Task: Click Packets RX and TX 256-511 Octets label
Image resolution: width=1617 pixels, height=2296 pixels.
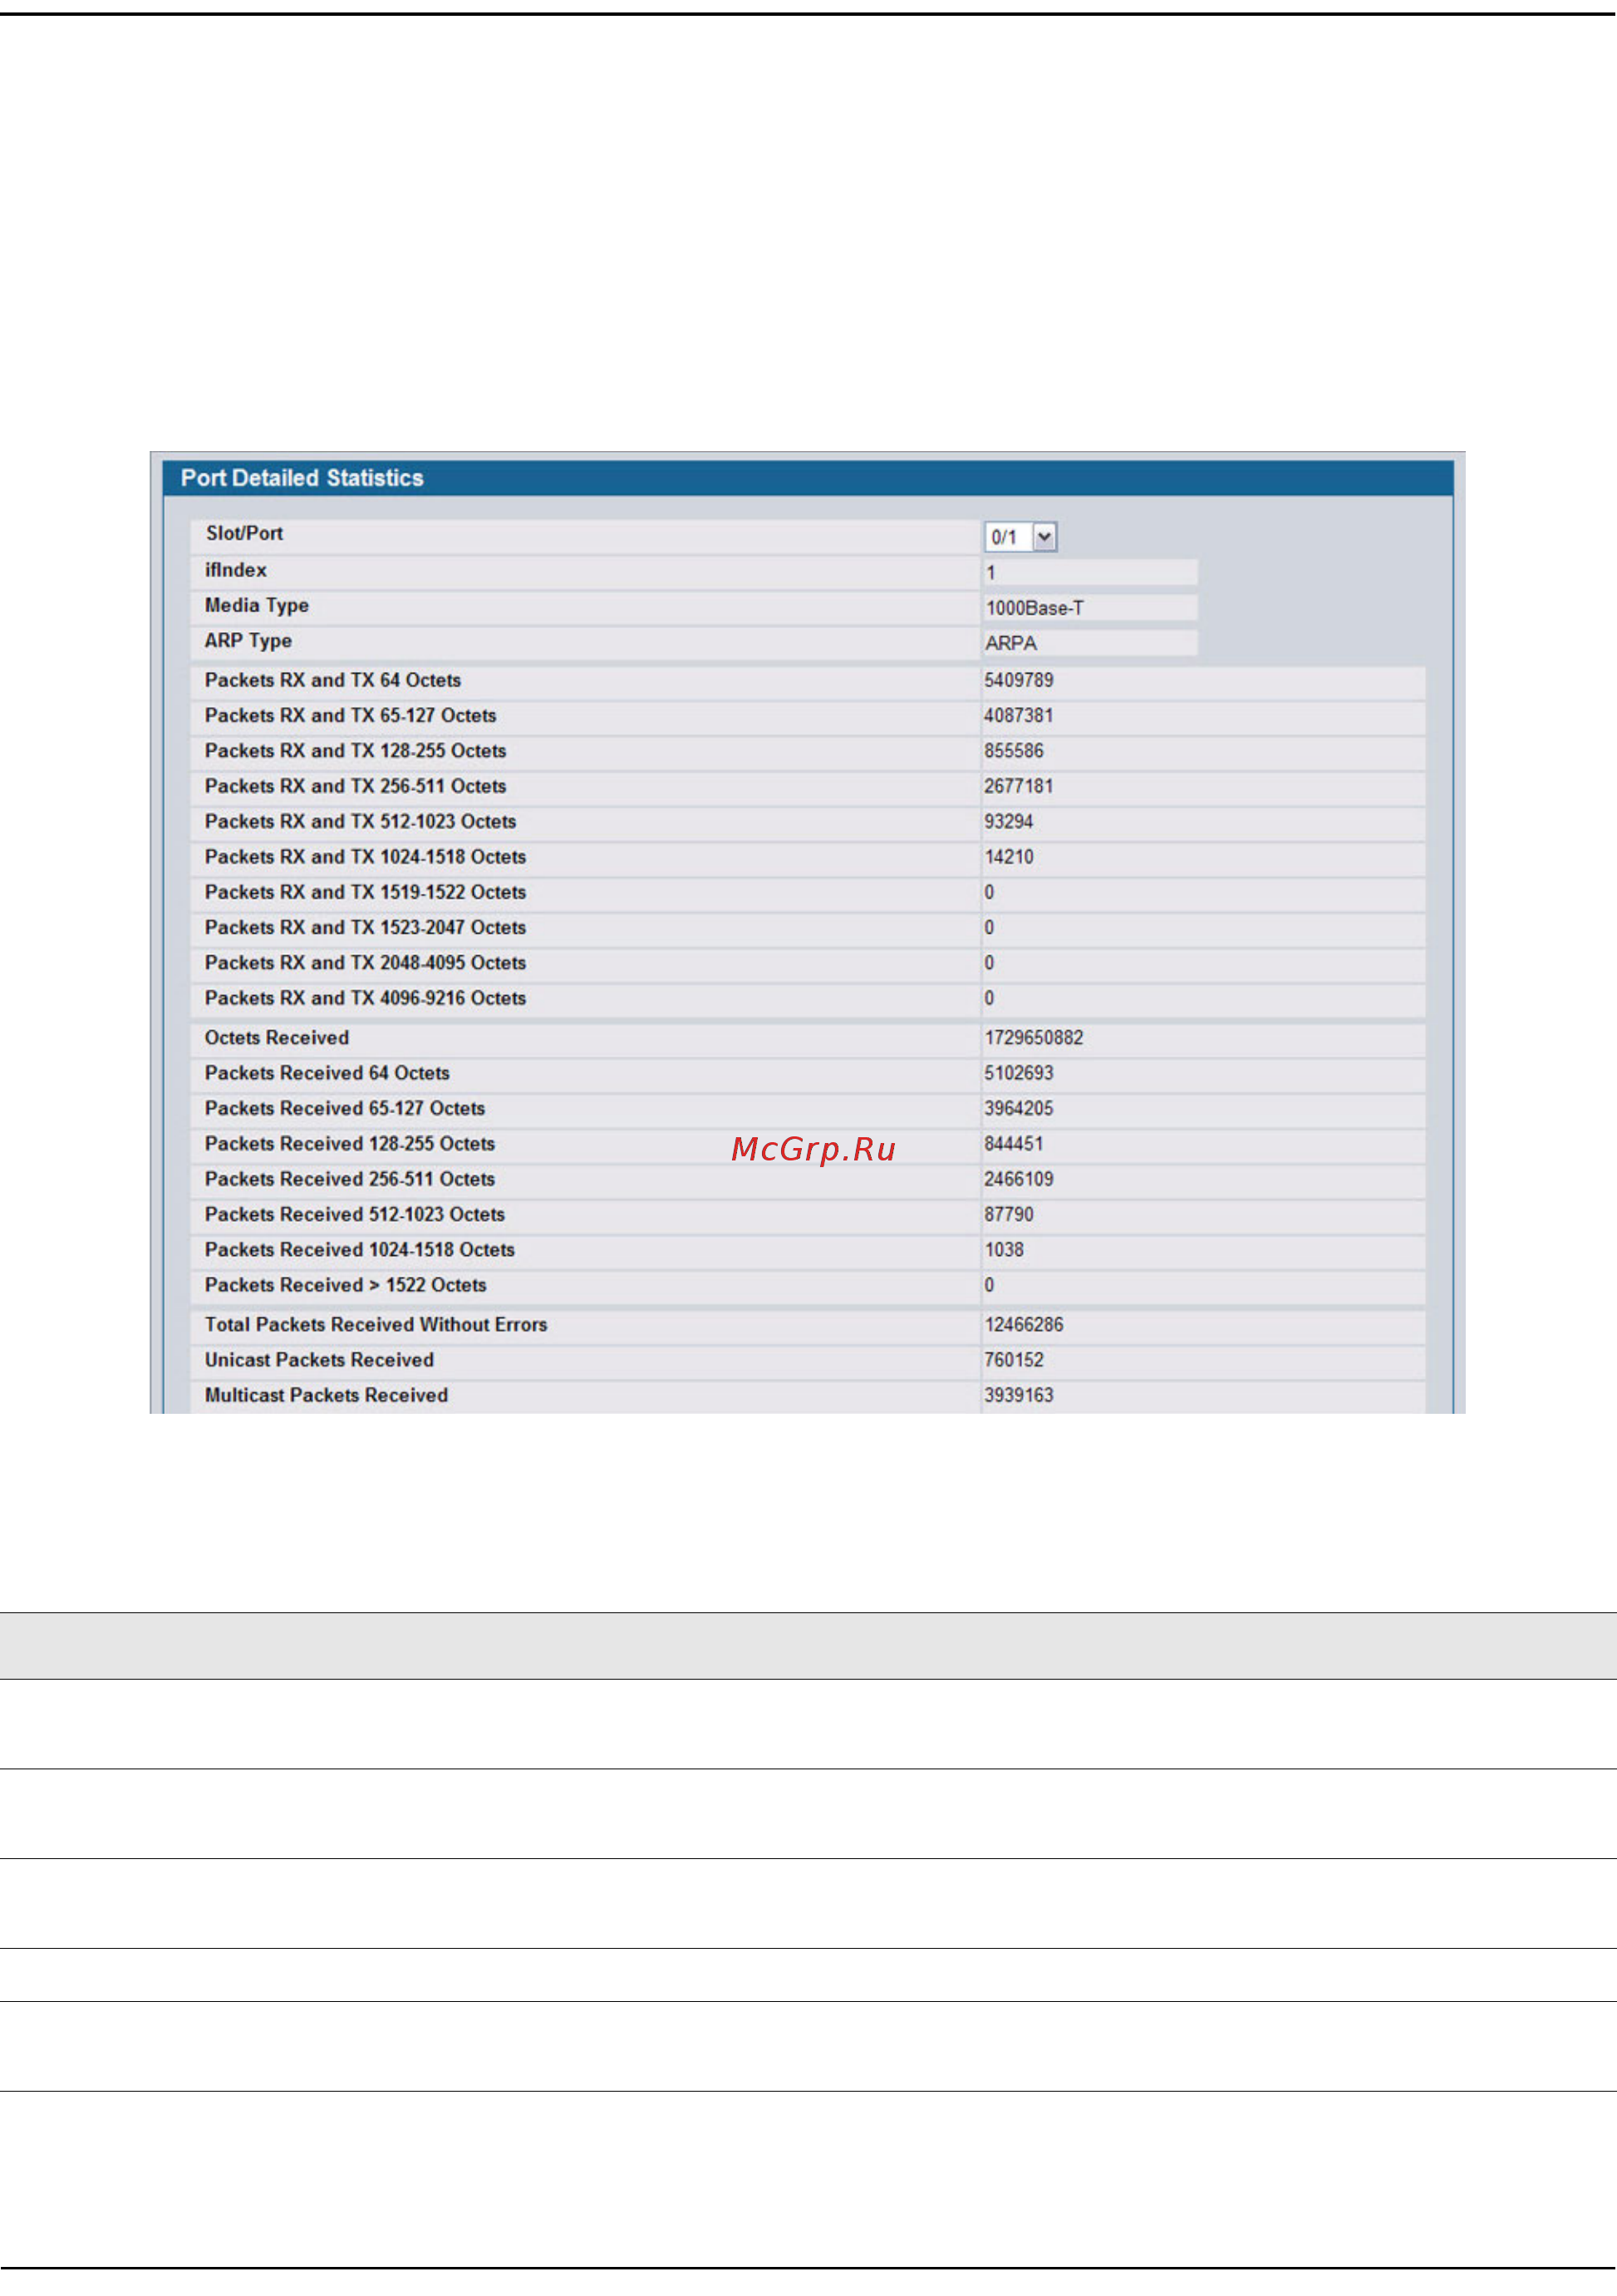Action: (x=355, y=786)
